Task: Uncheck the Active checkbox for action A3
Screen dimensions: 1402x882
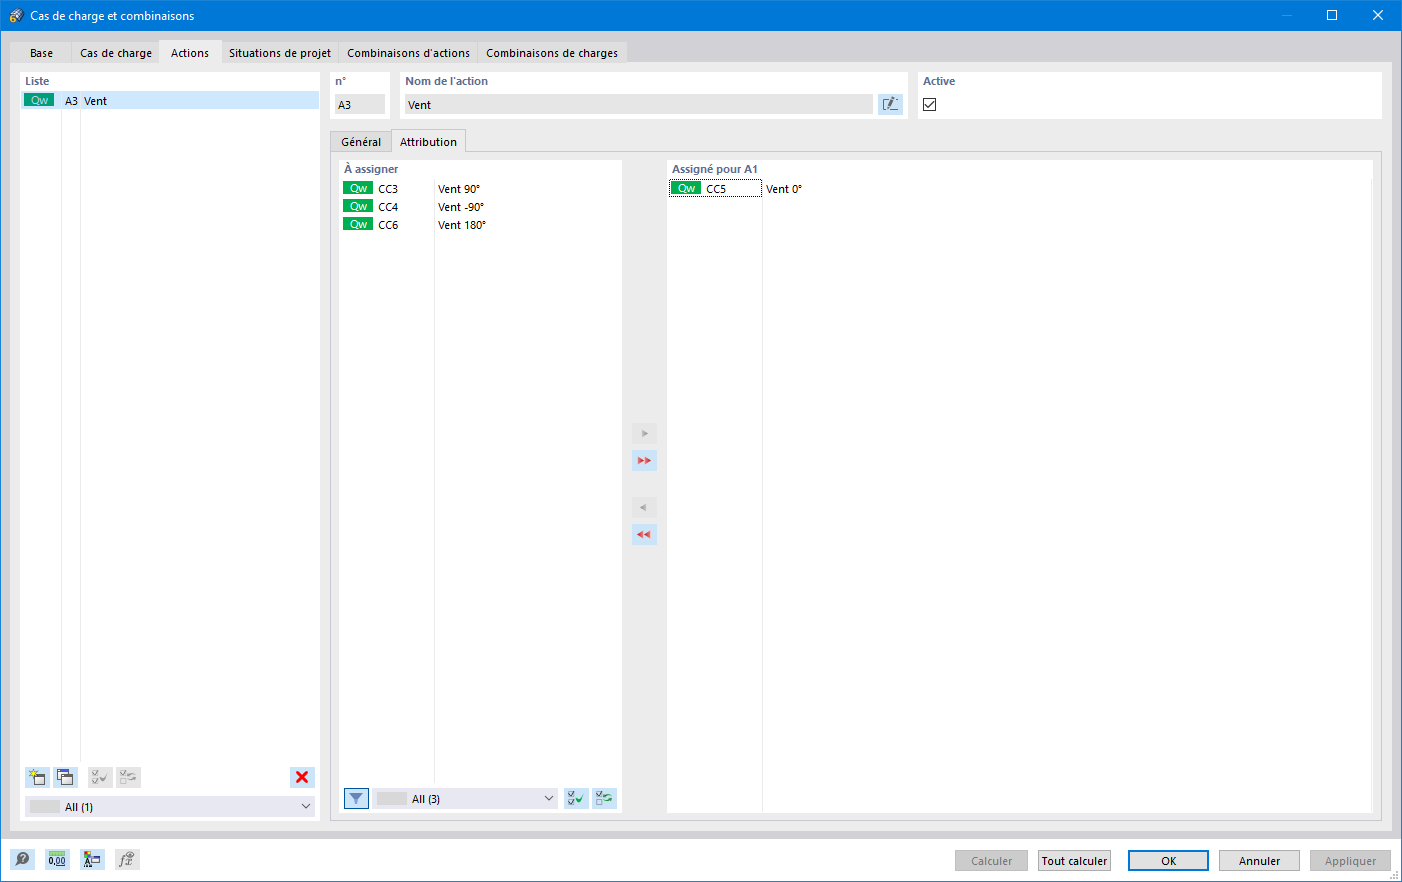Action: (929, 103)
